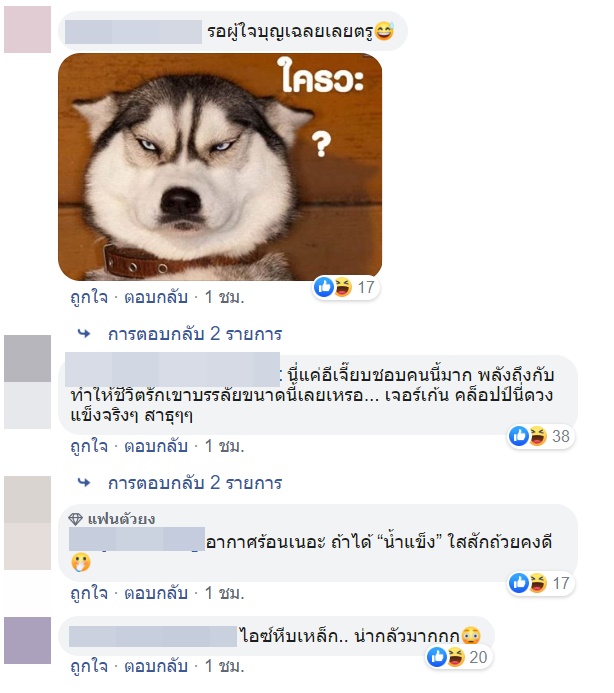Open reactions showing 38 on second comment
The width and height of the screenshot is (614, 693).
coord(541,437)
